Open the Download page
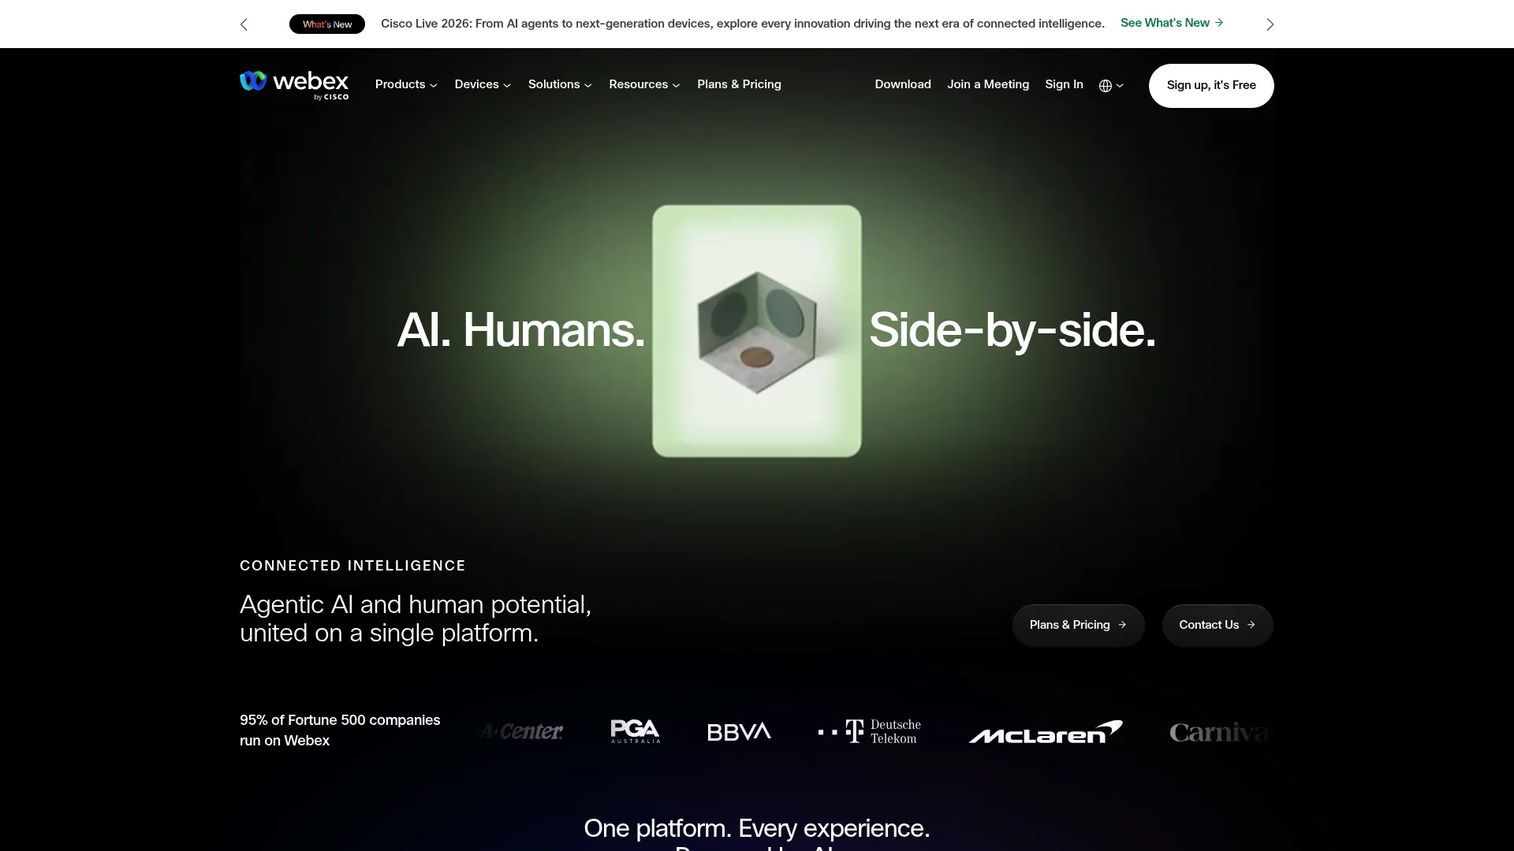 coord(903,85)
